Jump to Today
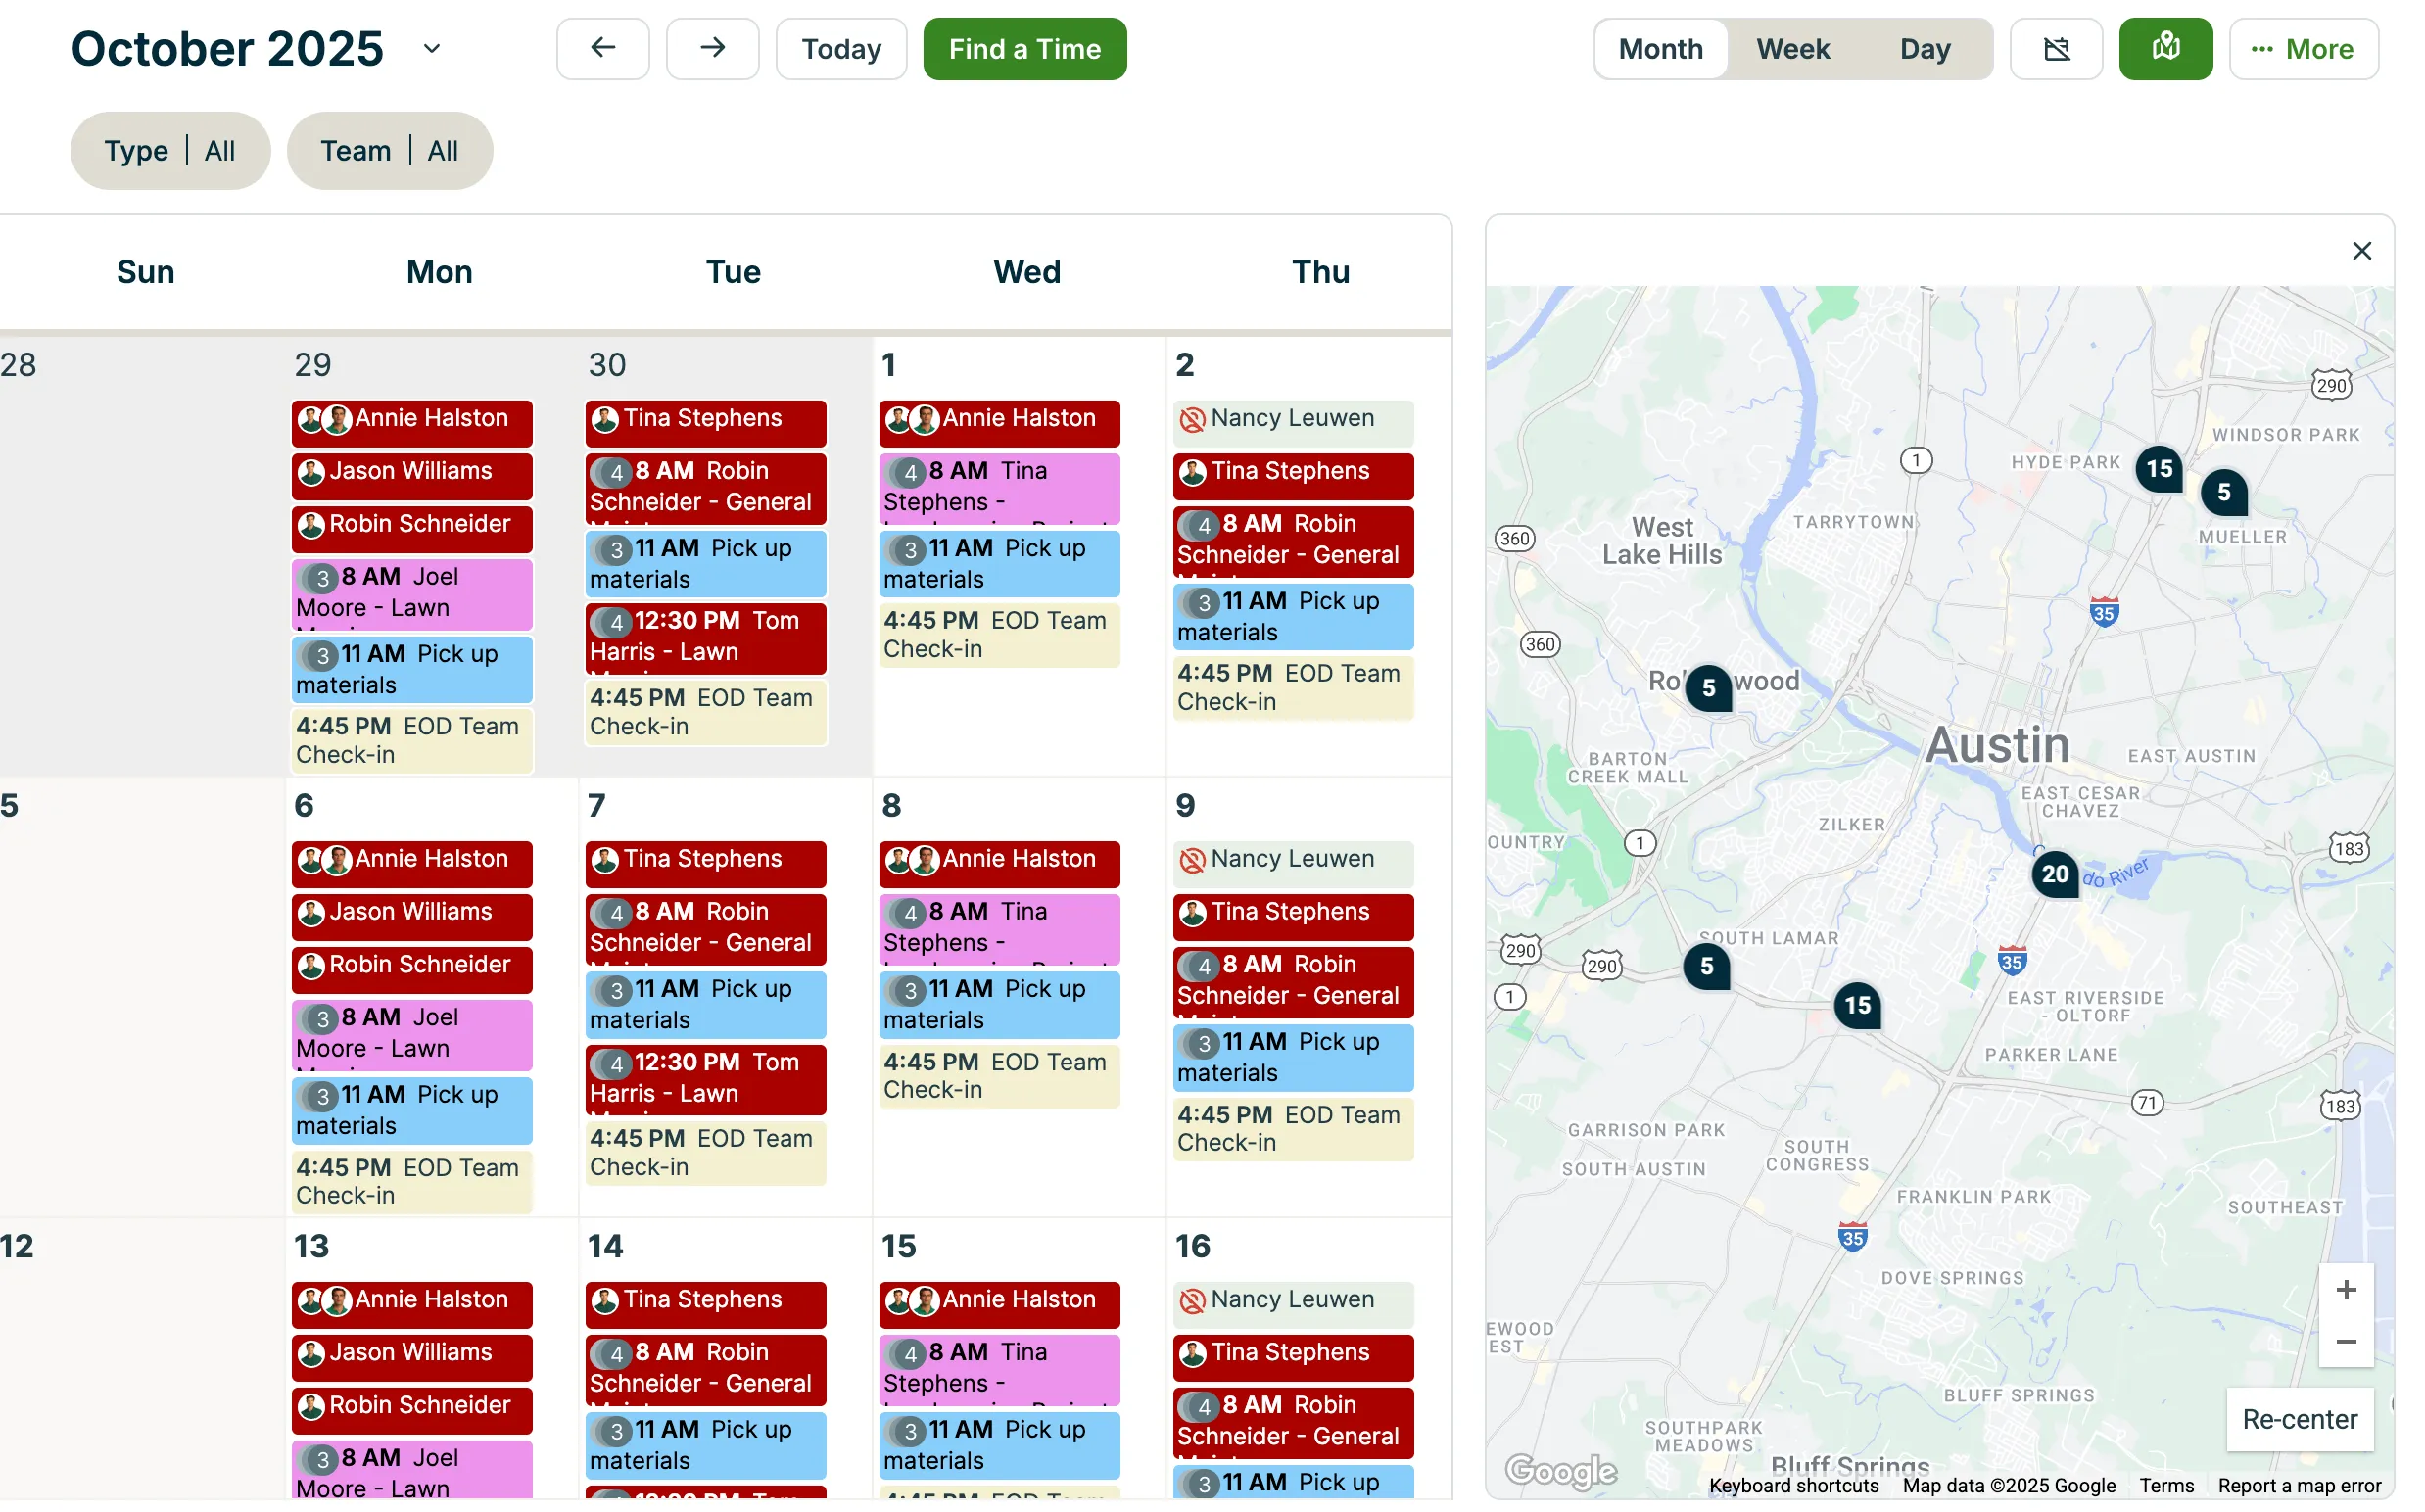The width and height of the screenshot is (2425, 1512). [x=841, y=48]
